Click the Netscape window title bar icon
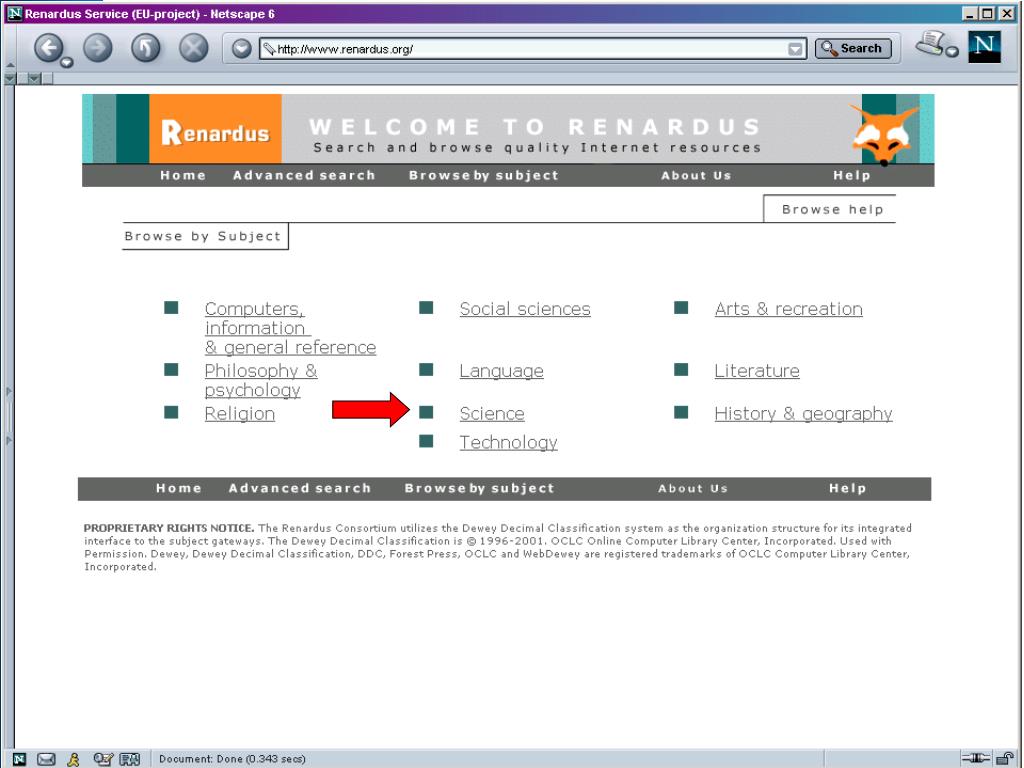 14,13
